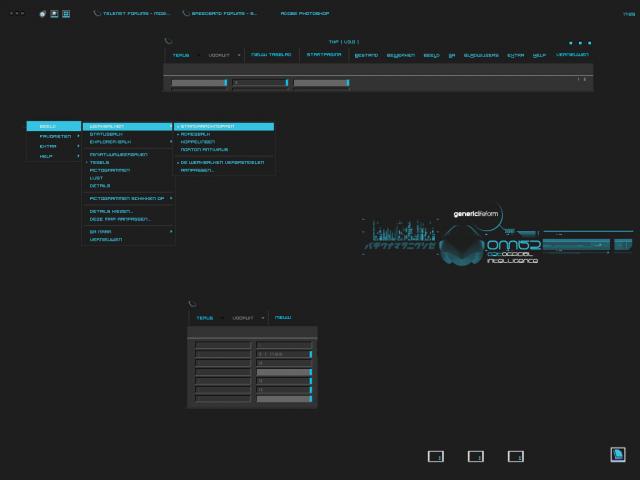640x480 pixels.
Task: Click Nieuw in the lower browser window
Action: point(283,317)
